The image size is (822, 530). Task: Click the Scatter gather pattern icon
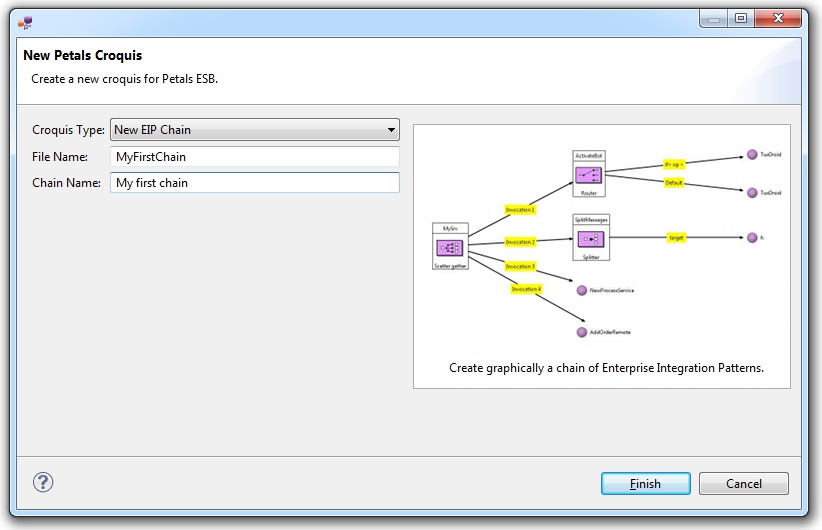tap(450, 248)
